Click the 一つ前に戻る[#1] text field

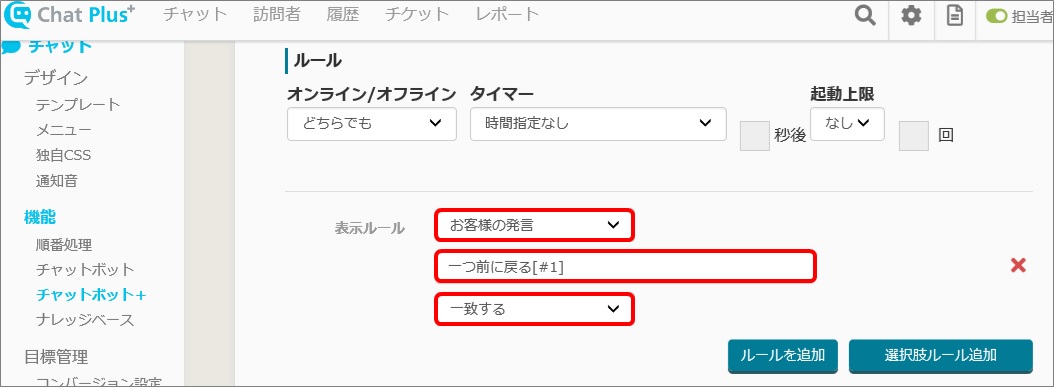pos(626,267)
